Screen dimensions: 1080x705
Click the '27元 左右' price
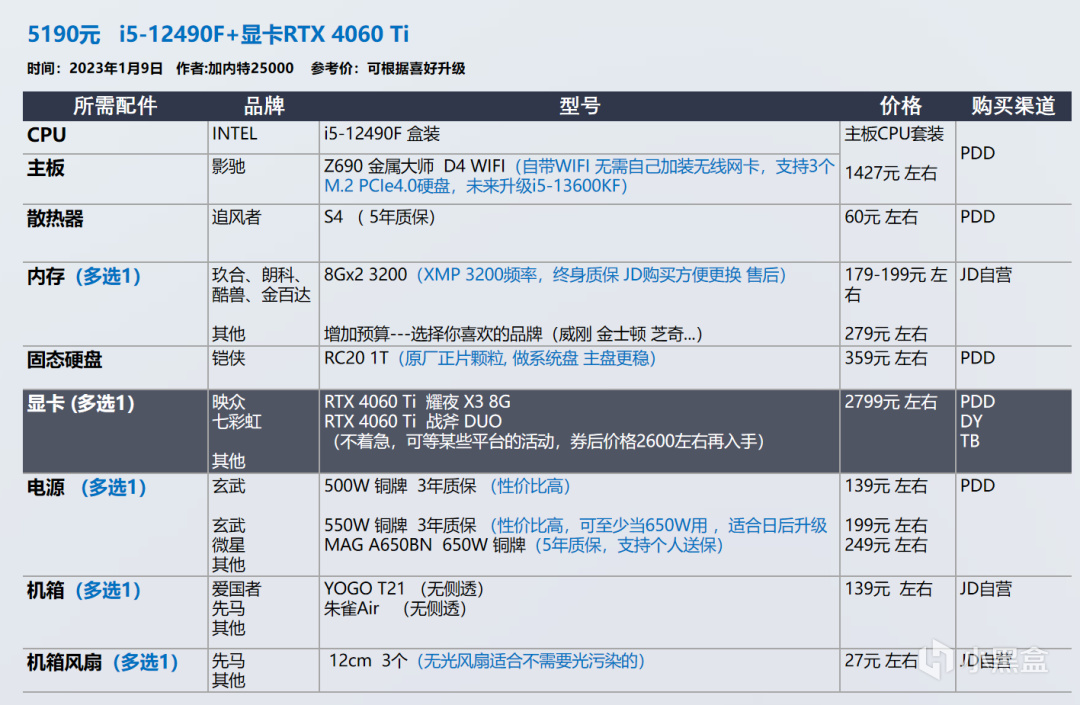pos(881,661)
